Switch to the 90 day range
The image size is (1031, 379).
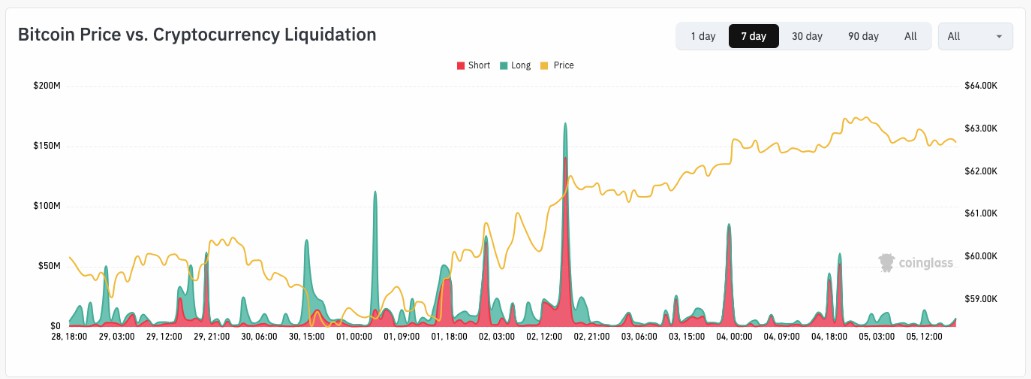pos(863,36)
